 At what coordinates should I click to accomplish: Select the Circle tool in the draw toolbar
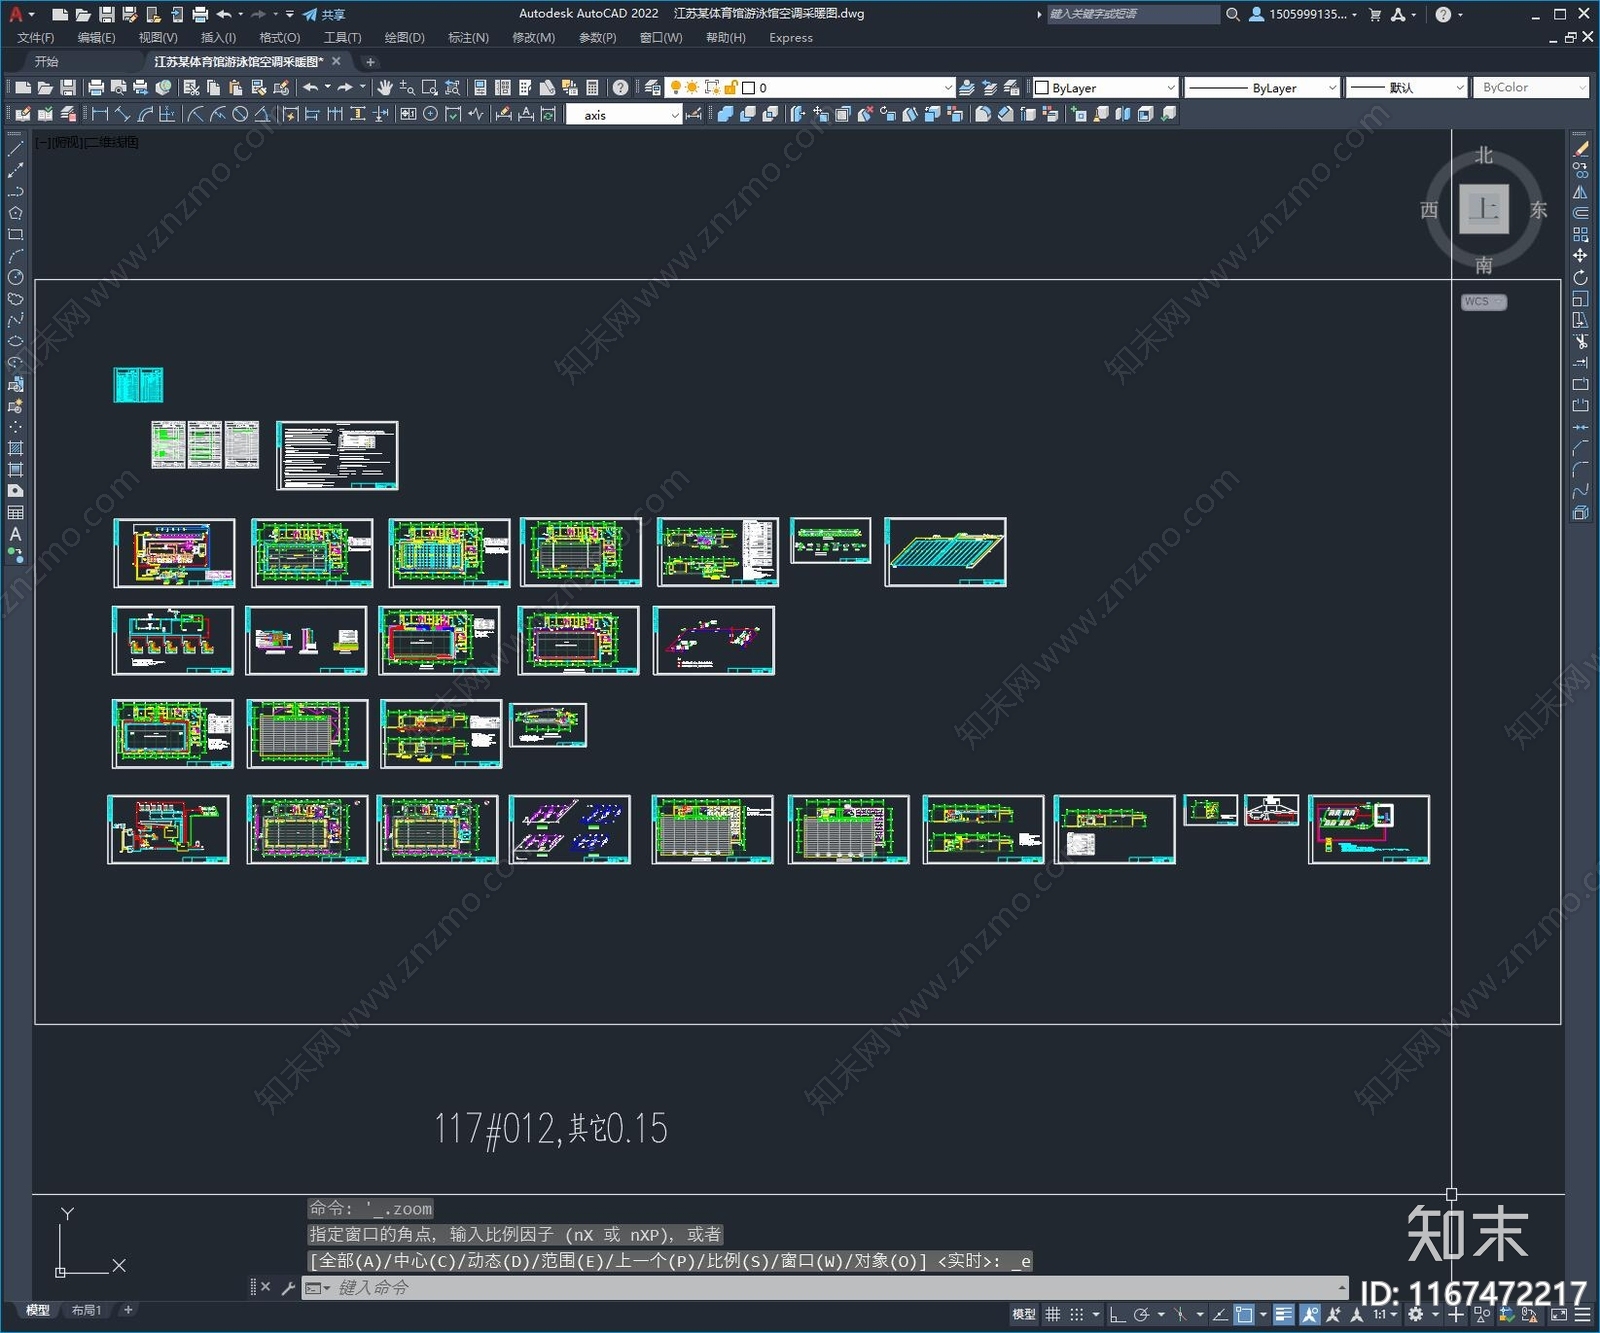[15, 277]
